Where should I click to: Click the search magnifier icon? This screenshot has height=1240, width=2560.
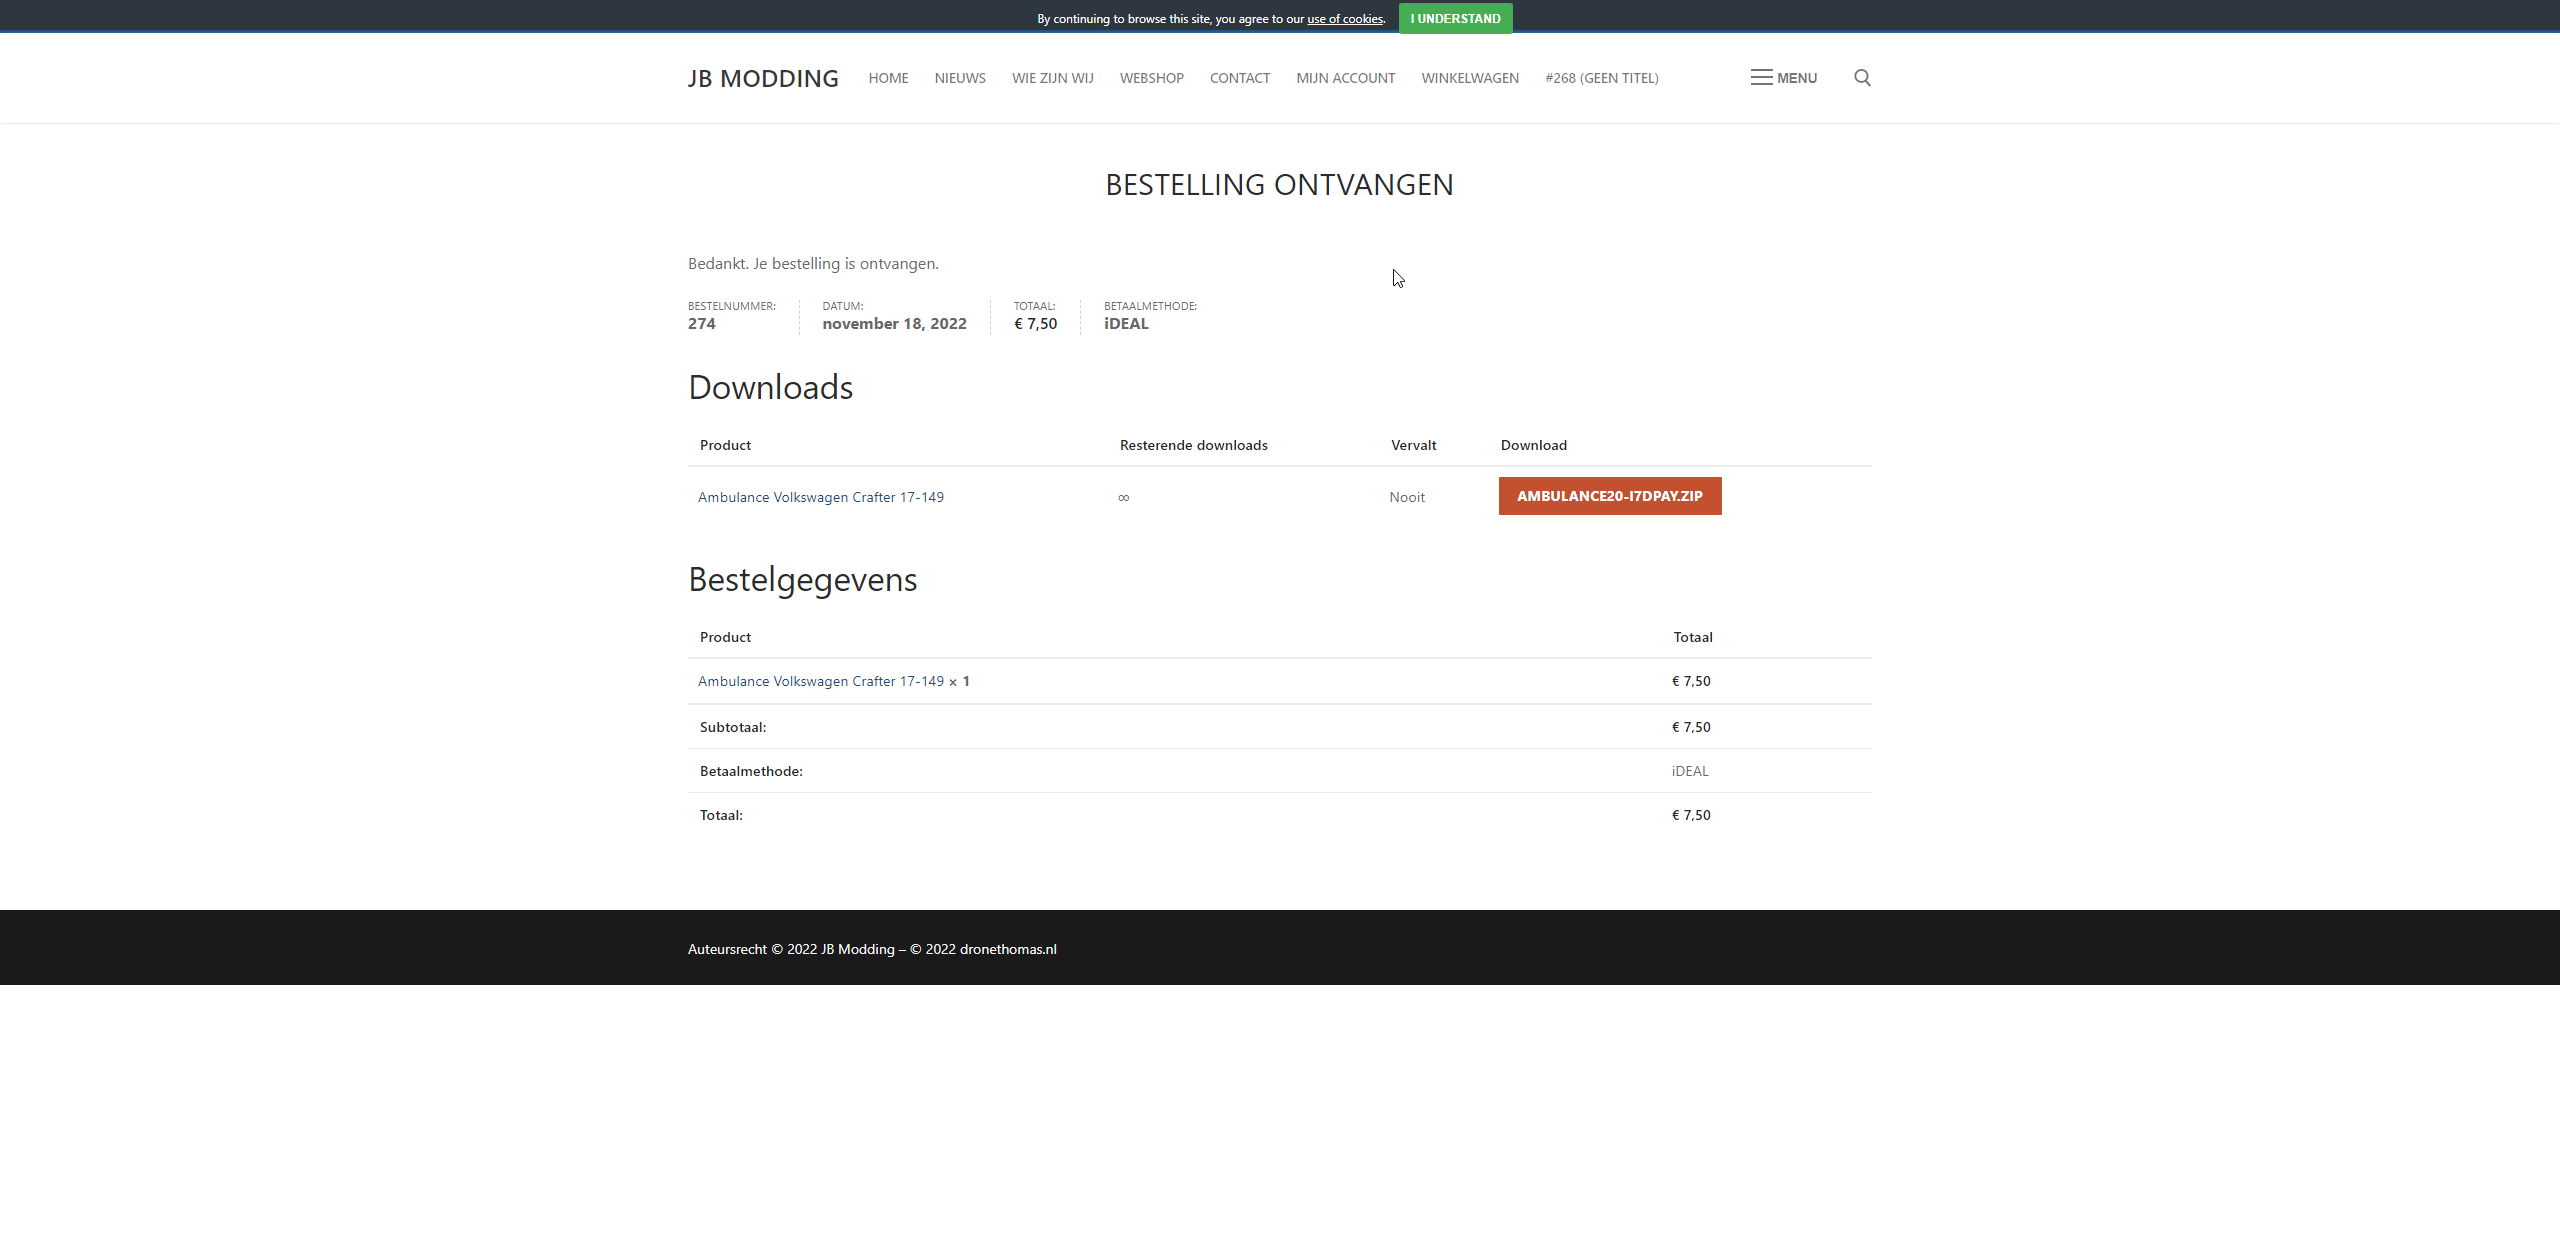(1862, 78)
